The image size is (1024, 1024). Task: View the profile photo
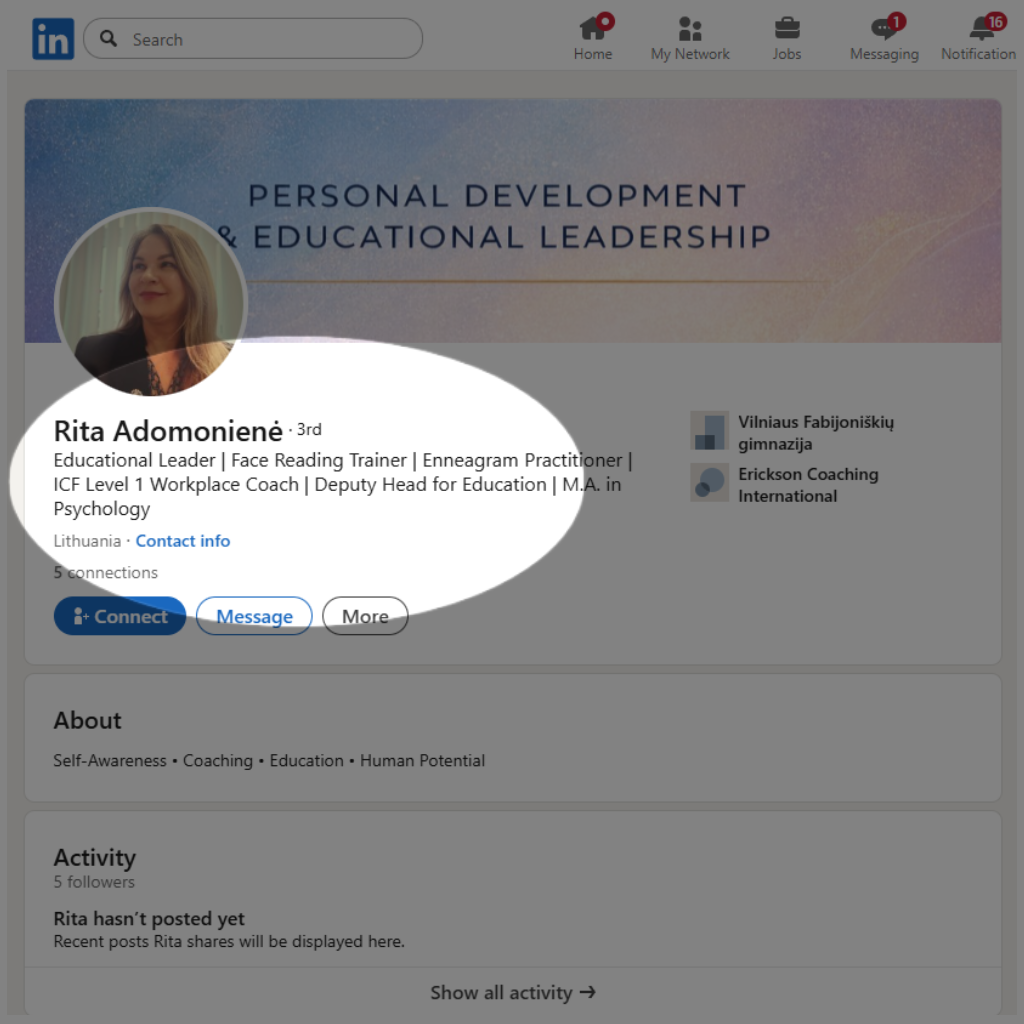150,302
